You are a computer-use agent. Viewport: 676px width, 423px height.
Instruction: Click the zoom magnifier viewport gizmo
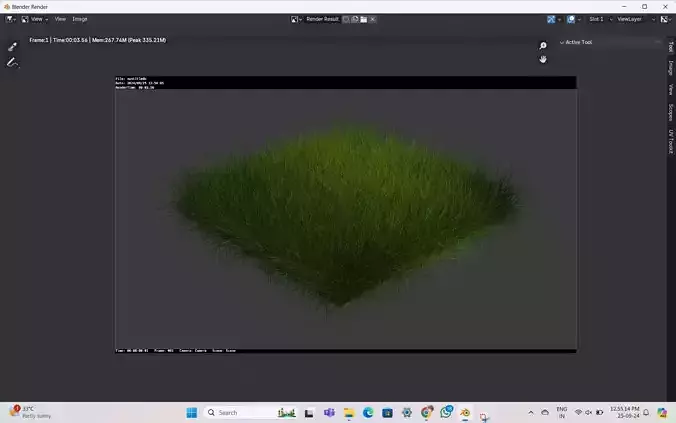pos(543,46)
